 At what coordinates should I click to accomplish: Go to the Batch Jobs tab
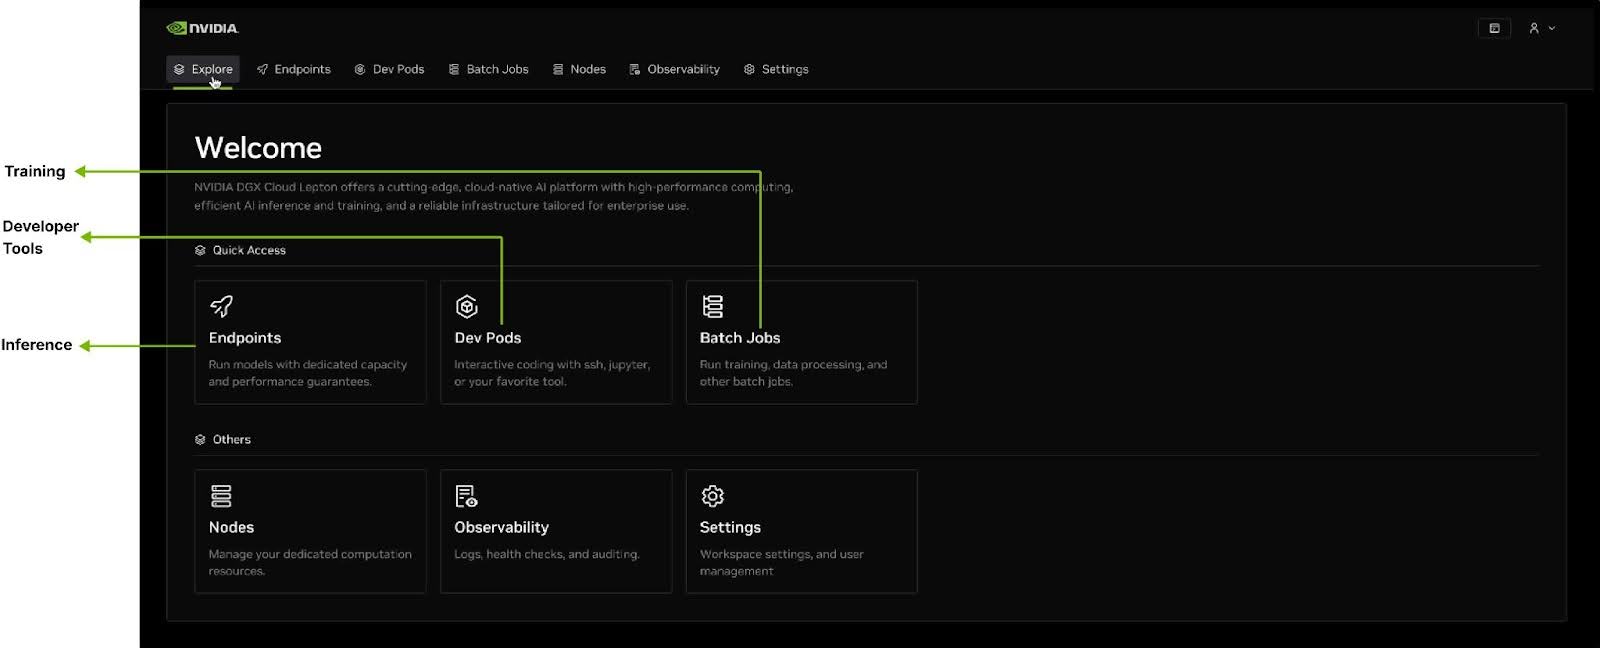pyautogui.click(x=488, y=69)
